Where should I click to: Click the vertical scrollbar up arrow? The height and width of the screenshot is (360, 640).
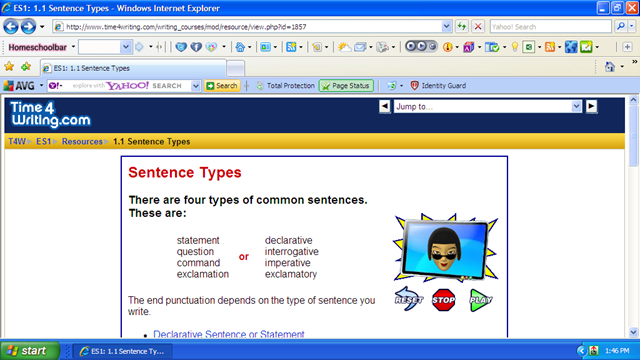[x=633, y=100]
